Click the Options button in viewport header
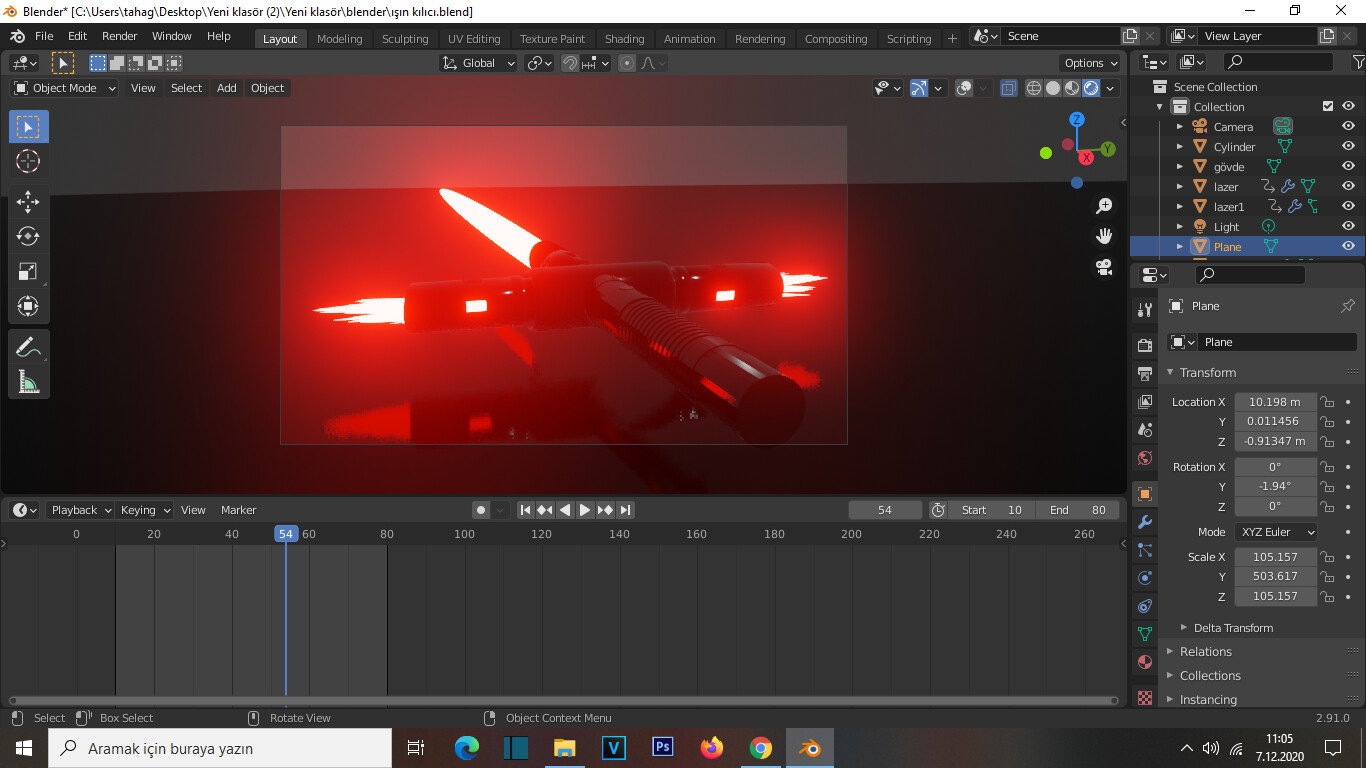Screen dimensions: 1366x768 pos(1091,63)
